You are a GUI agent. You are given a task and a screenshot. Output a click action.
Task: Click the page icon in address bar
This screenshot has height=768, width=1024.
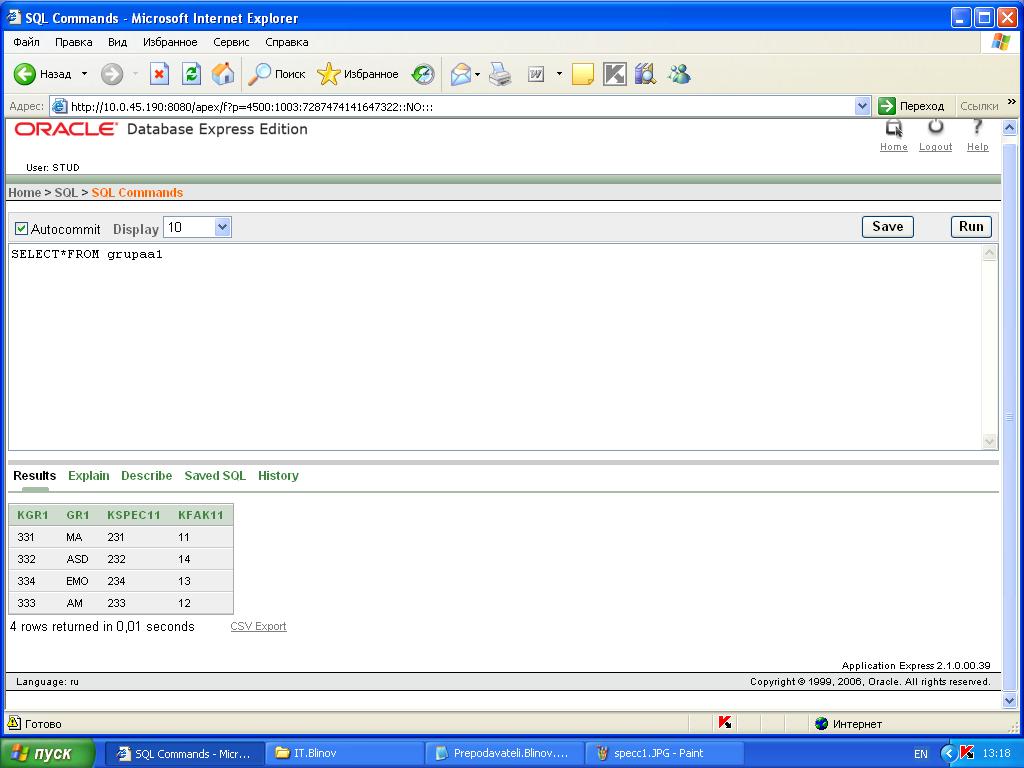click(x=59, y=106)
